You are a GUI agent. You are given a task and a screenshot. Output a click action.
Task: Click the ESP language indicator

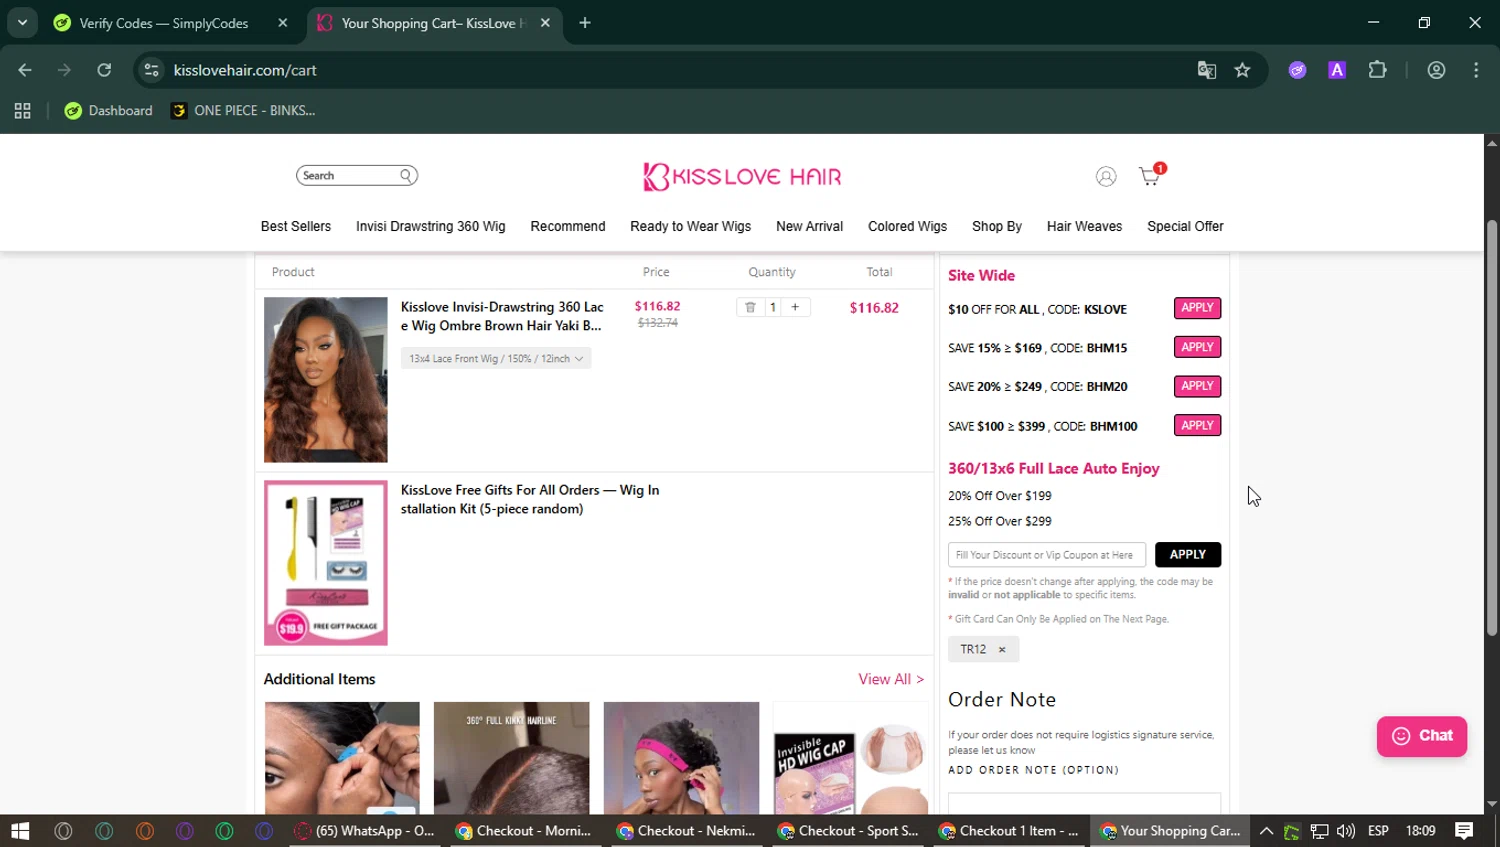pyautogui.click(x=1378, y=831)
